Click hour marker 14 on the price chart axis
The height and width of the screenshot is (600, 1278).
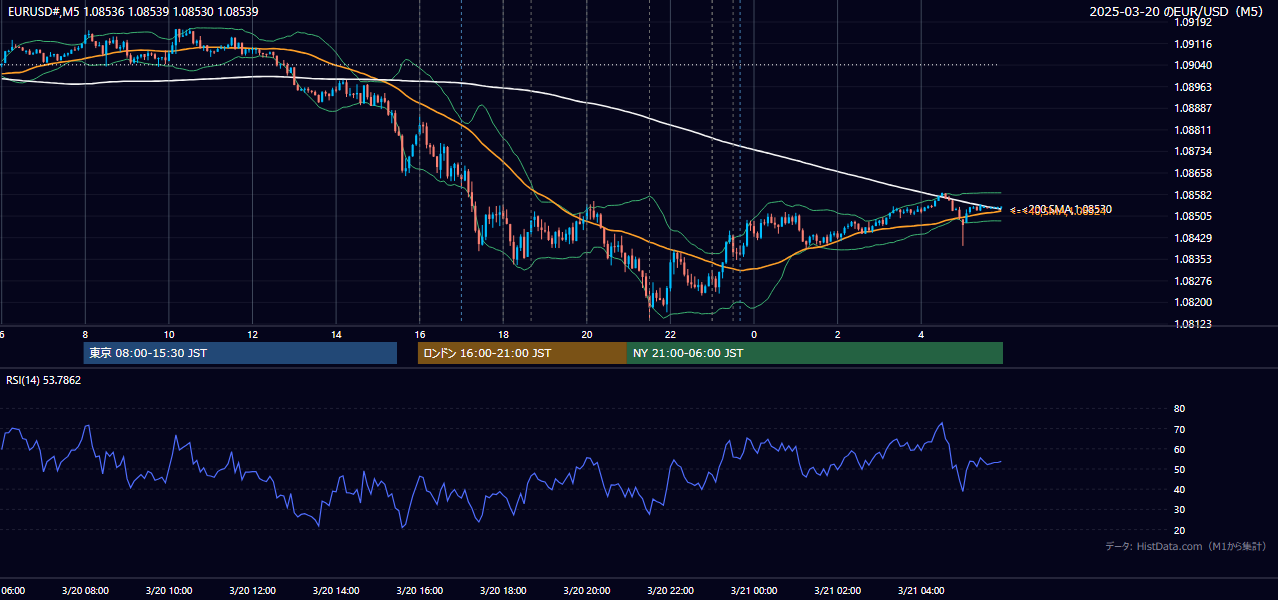(336, 335)
